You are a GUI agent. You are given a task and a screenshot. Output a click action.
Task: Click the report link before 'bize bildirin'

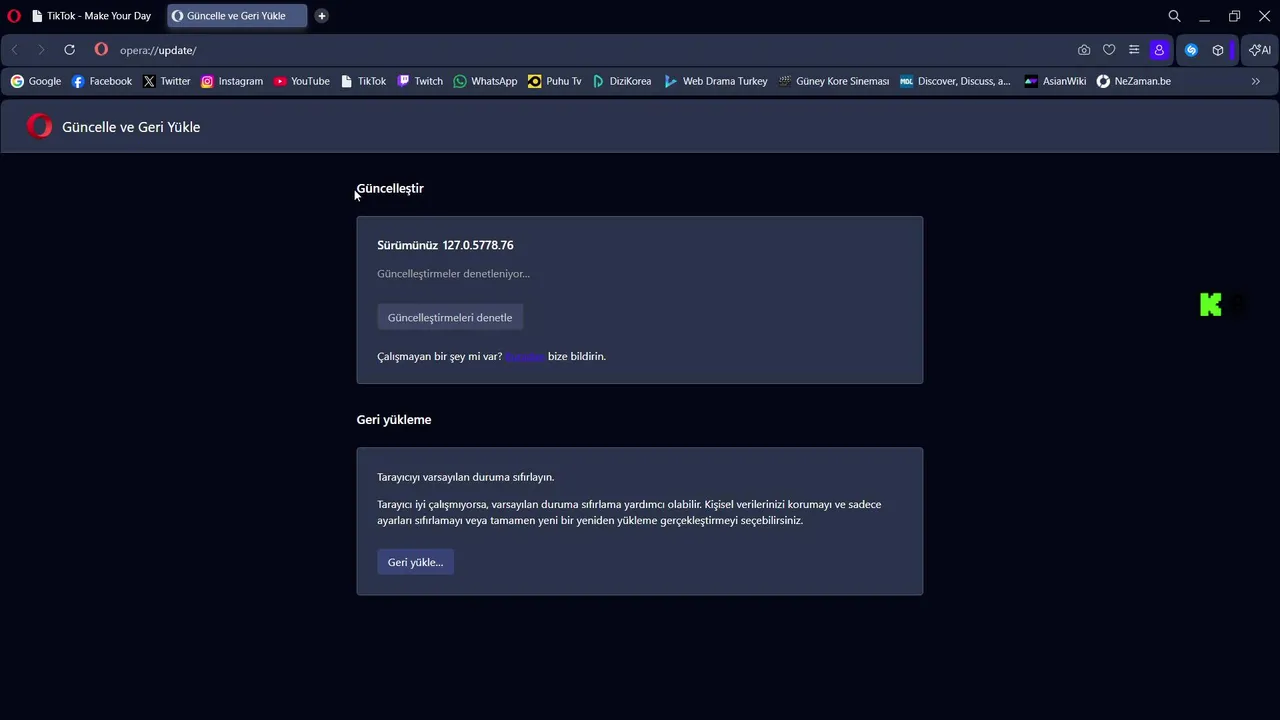pyautogui.click(x=524, y=356)
